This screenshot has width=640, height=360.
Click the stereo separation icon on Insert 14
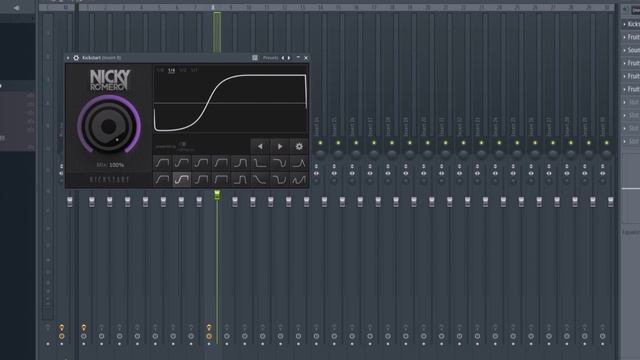(316, 173)
